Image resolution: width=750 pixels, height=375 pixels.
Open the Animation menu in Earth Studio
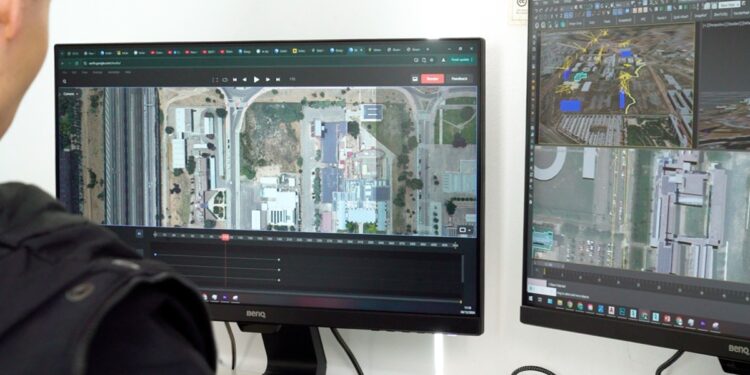point(113,72)
